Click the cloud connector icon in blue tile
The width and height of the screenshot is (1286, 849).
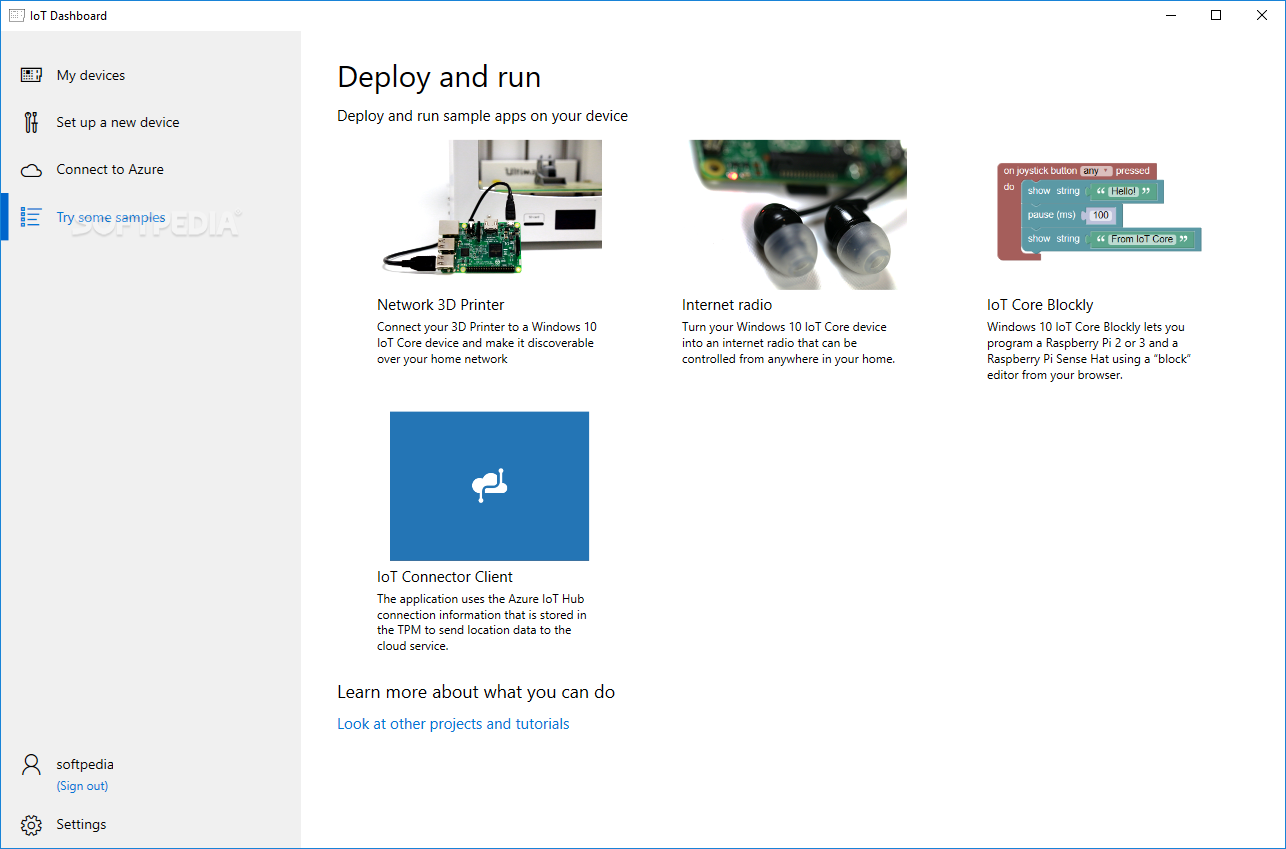pos(489,485)
